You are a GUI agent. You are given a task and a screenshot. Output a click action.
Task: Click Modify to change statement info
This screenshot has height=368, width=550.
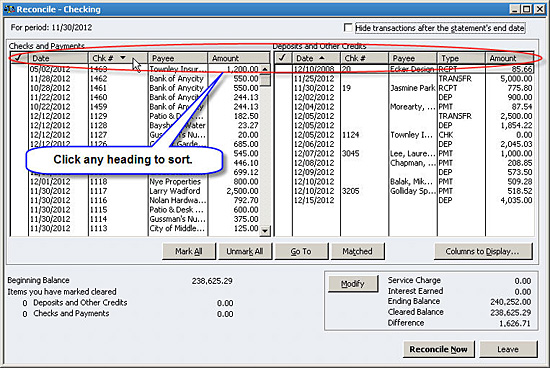coord(353,283)
